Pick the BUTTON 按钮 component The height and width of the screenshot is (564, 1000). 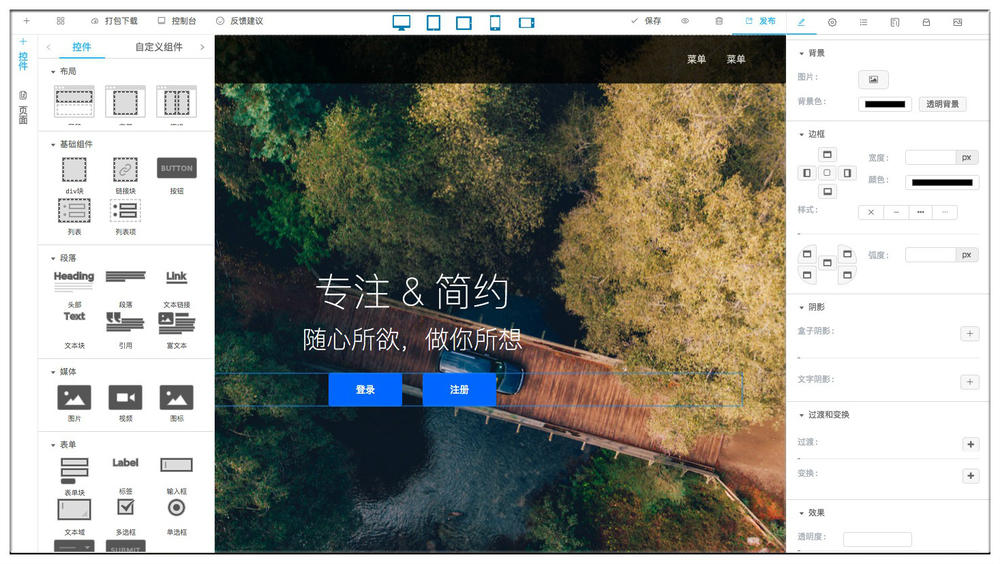[x=177, y=168]
